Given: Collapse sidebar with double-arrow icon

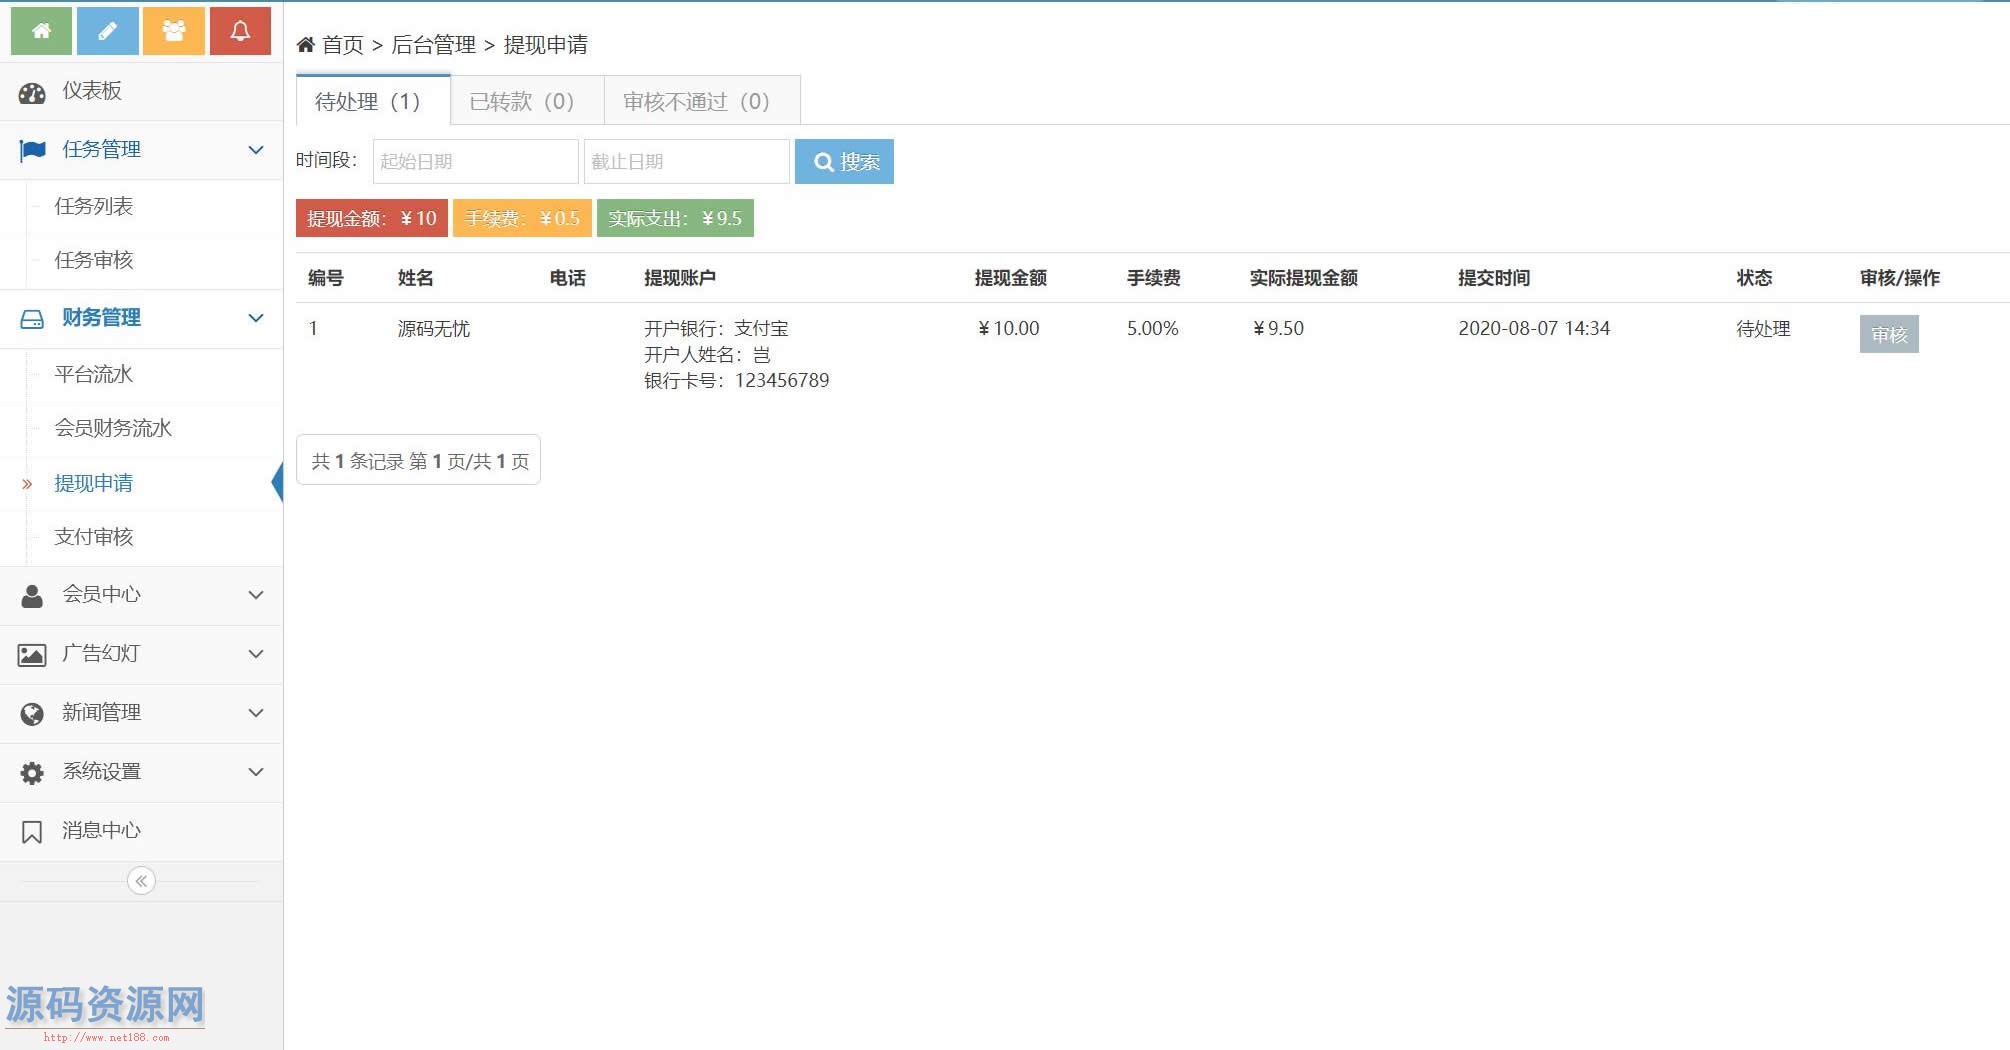Looking at the screenshot, I should point(141,881).
